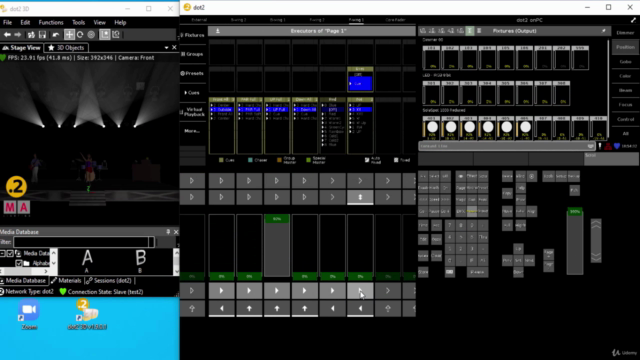Click the last list icon before Fixtures (Output) title
The height and width of the screenshot is (360, 640).
click(x=479, y=31)
